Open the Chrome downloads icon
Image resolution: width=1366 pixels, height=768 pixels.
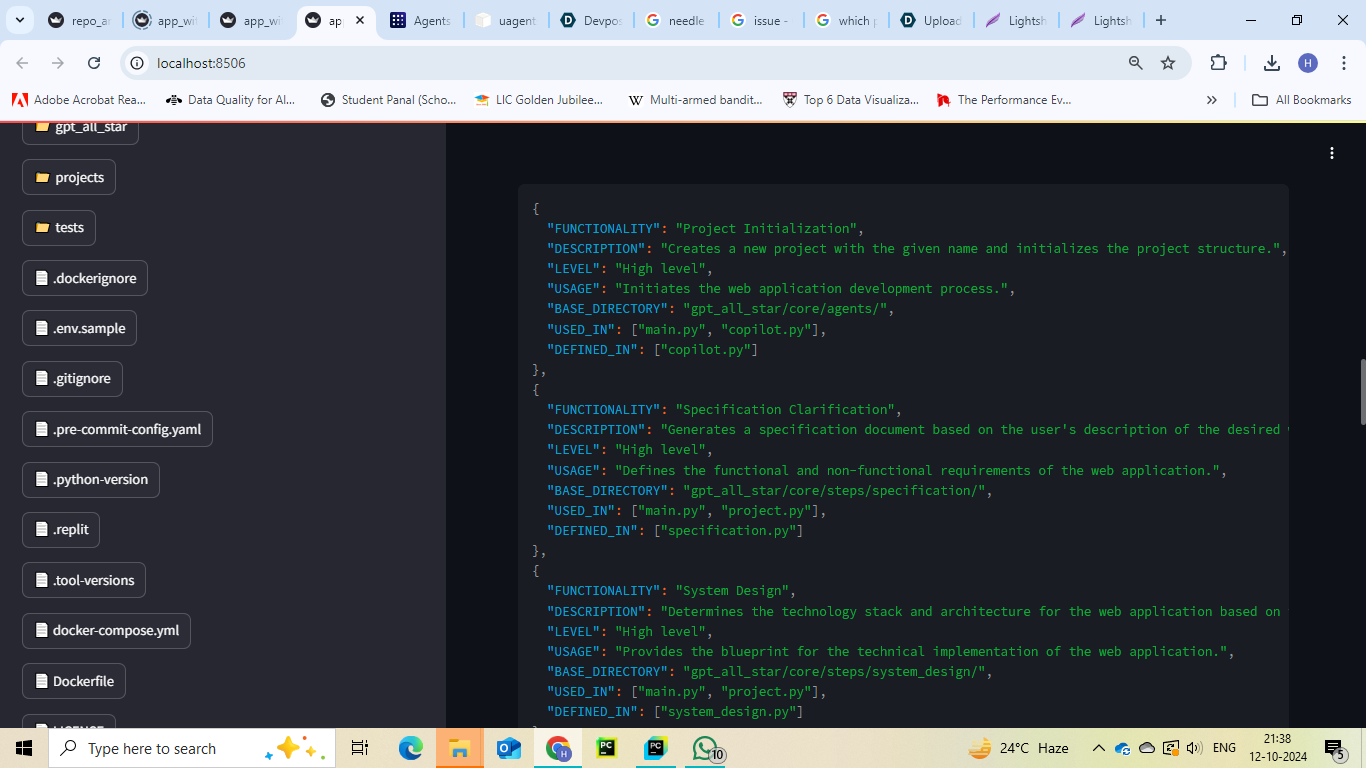point(1272,63)
